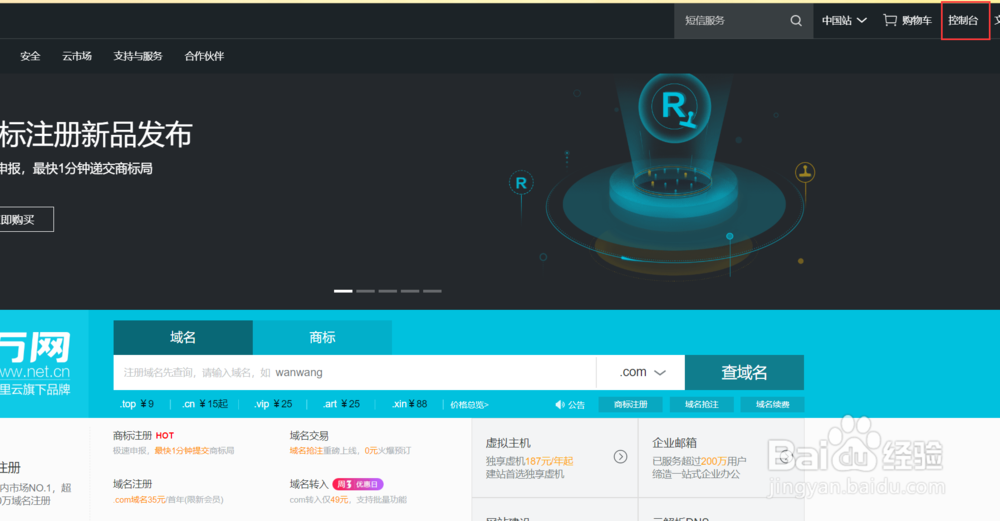Click the 查域名 search button
Screen dimensions: 1000x521
click(x=744, y=372)
